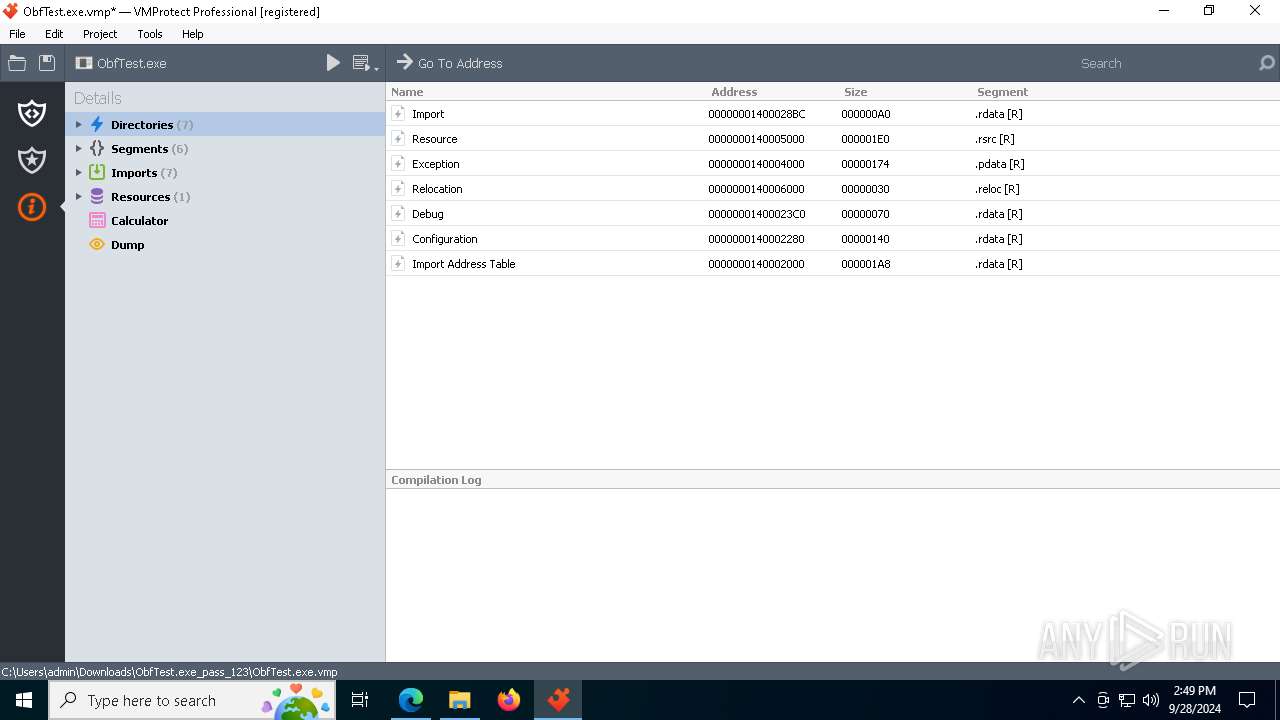Click the icon beside Debug row
This screenshot has height=720, width=1280.
[398, 214]
